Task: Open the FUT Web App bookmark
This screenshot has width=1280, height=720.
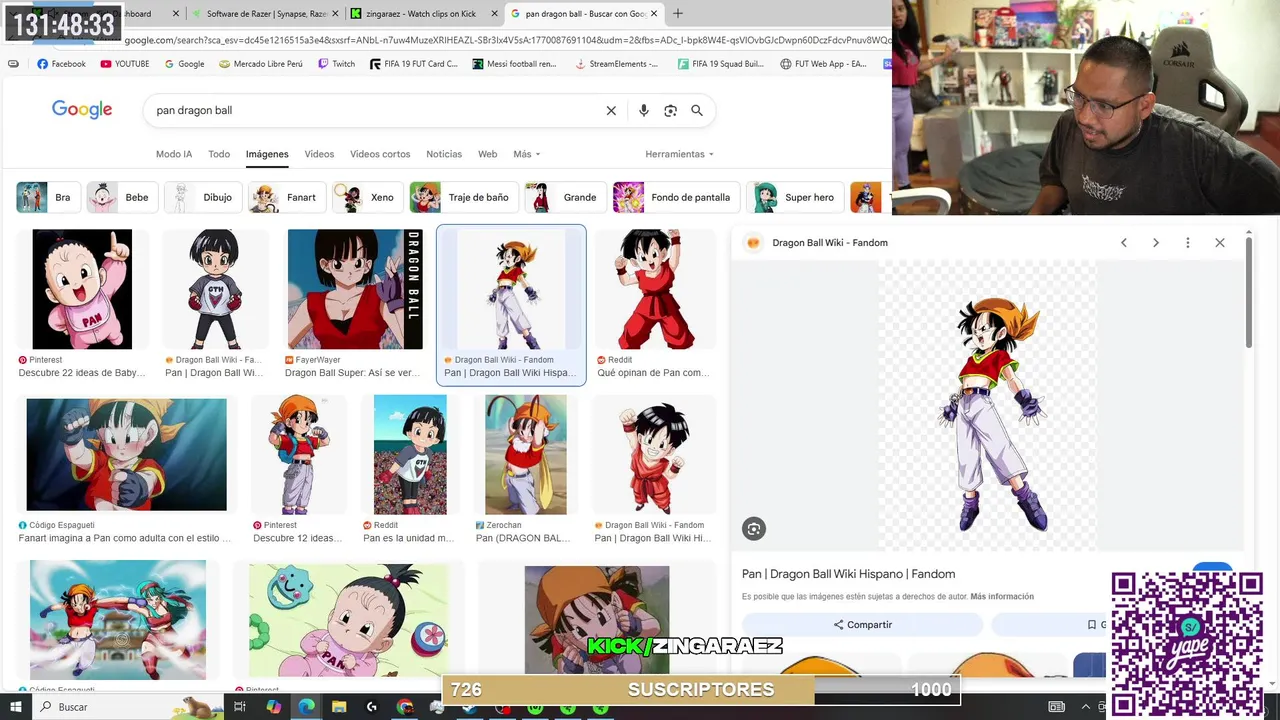Action: click(824, 64)
